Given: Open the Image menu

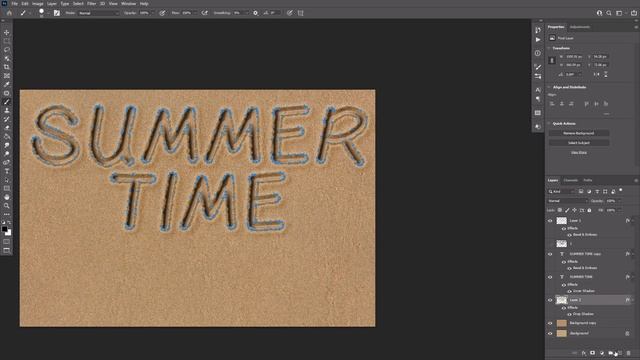Looking at the screenshot, I should pyautogui.click(x=38, y=4).
